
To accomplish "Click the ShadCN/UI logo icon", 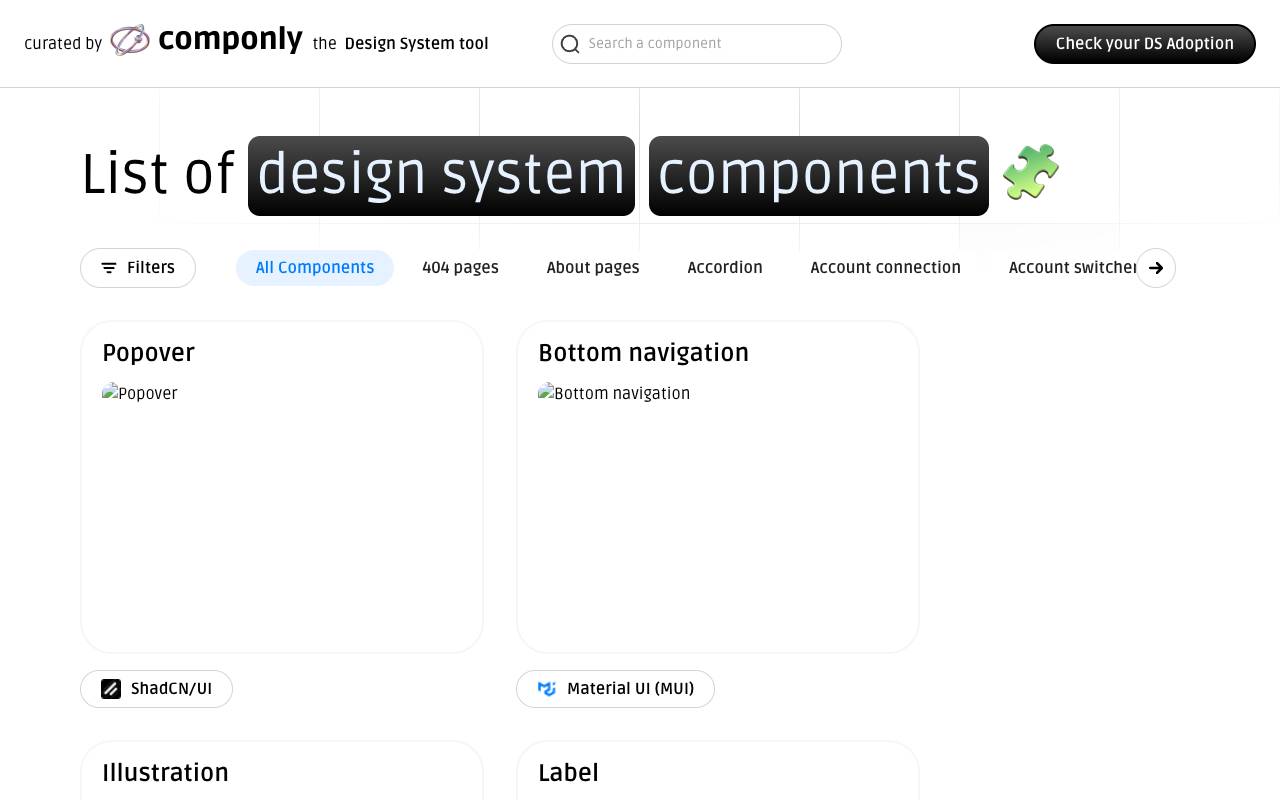I will pos(111,689).
